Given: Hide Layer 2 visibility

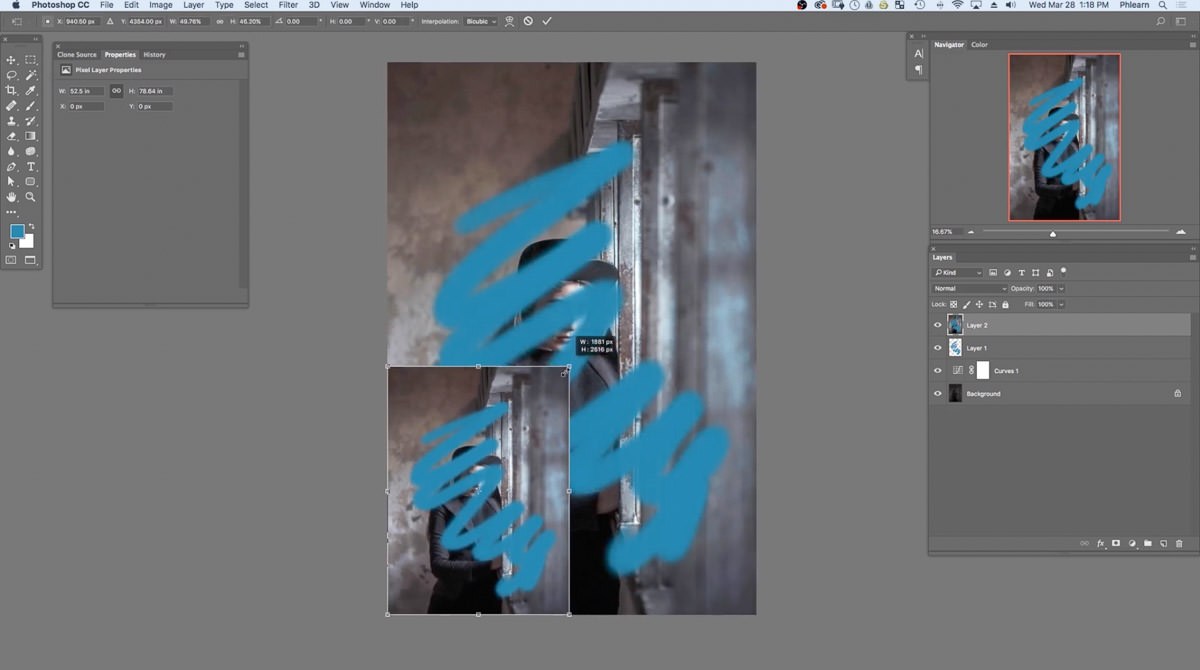Looking at the screenshot, I should (937, 325).
